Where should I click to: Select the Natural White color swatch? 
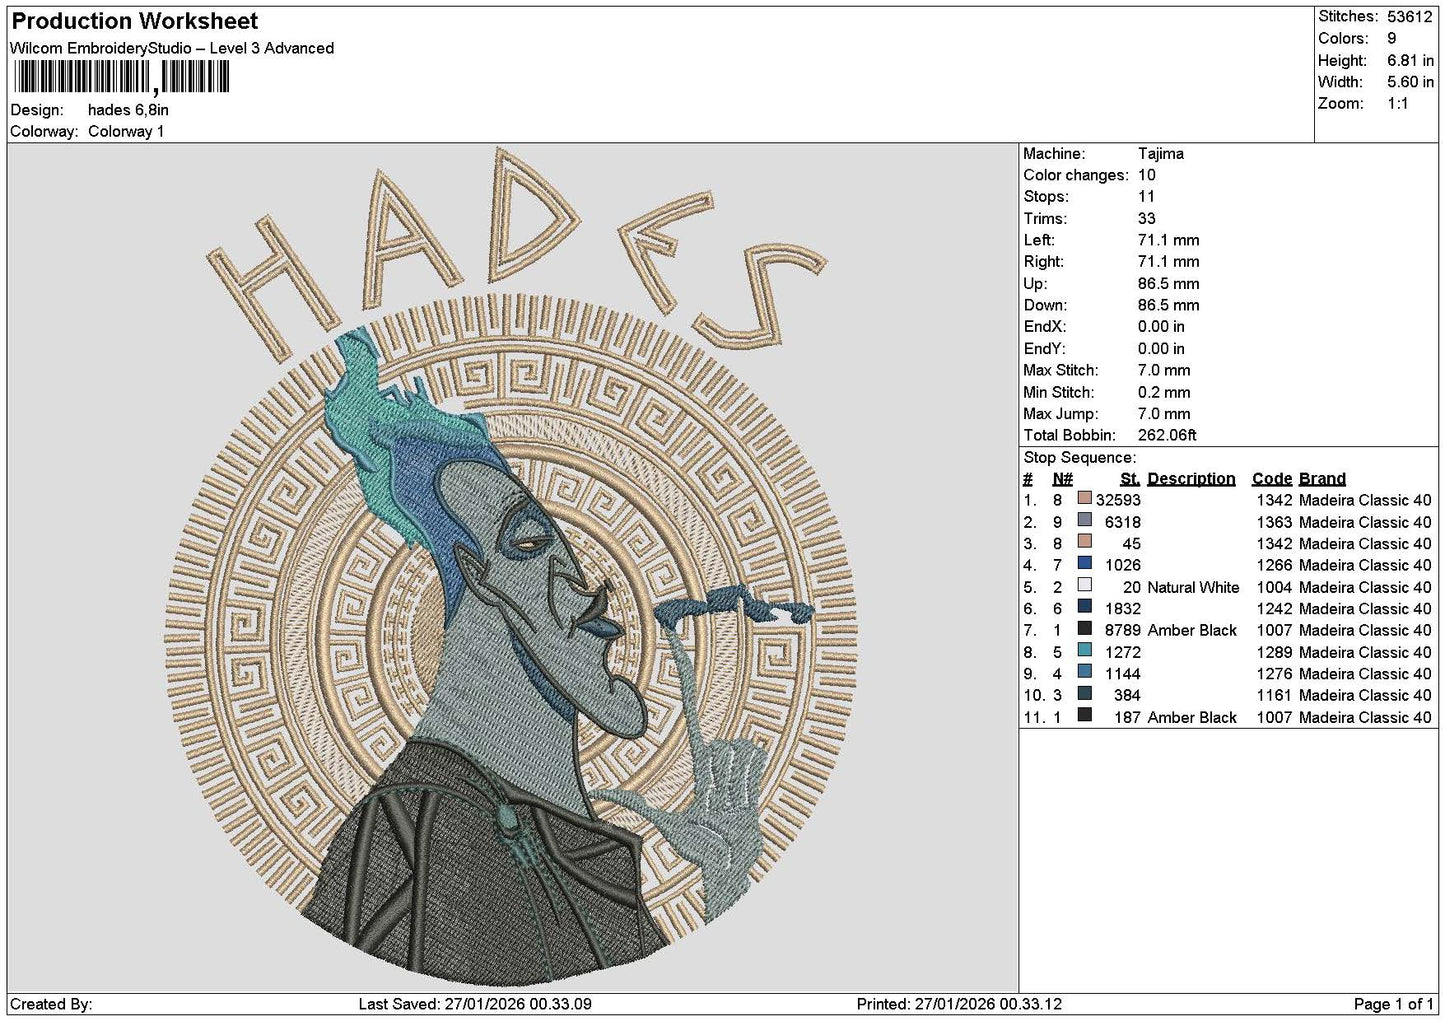click(x=1084, y=585)
